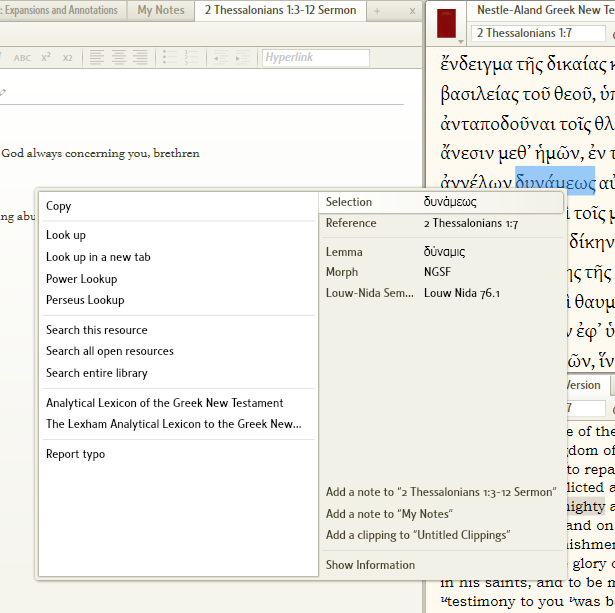Add a note to 2 Thessalonians 1:3-12 Sermon
This screenshot has width=615, height=613.
[x=441, y=492]
